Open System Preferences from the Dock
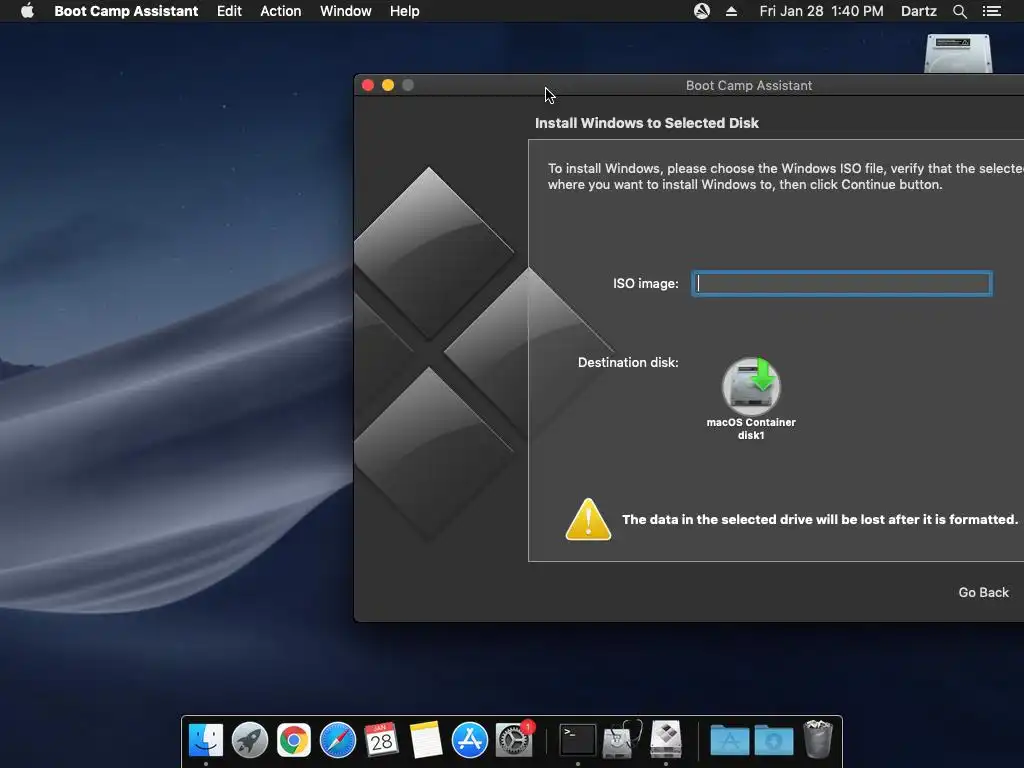Image resolution: width=1024 pixels, height=768 pixels. point(515,739)
